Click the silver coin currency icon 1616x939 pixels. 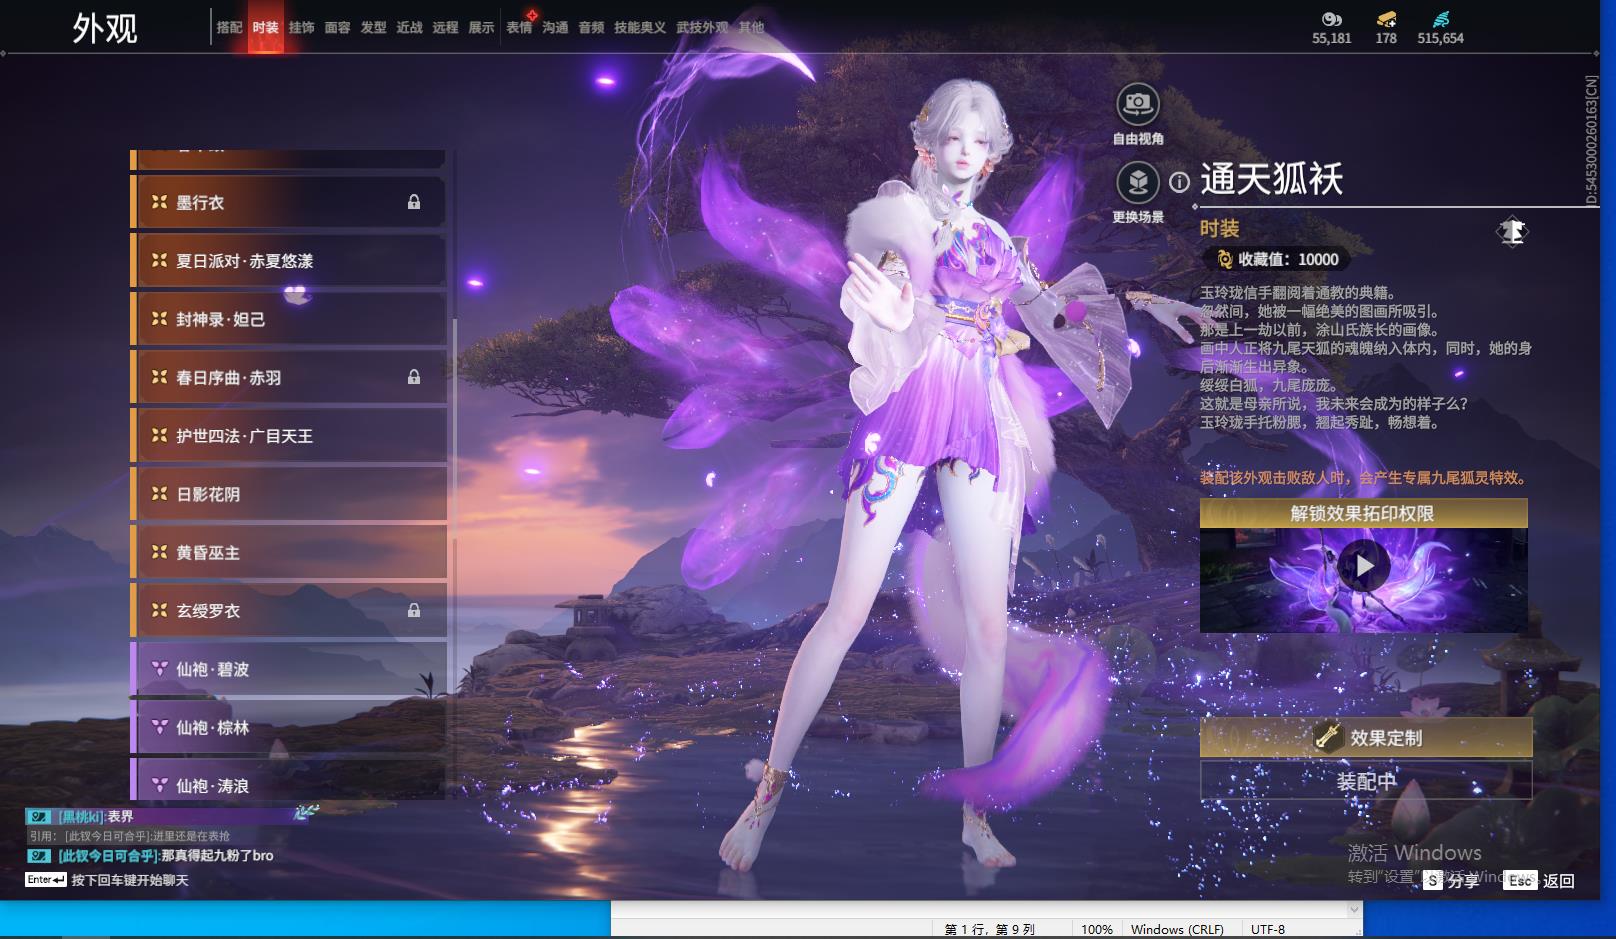click(x=1331, y=19)
